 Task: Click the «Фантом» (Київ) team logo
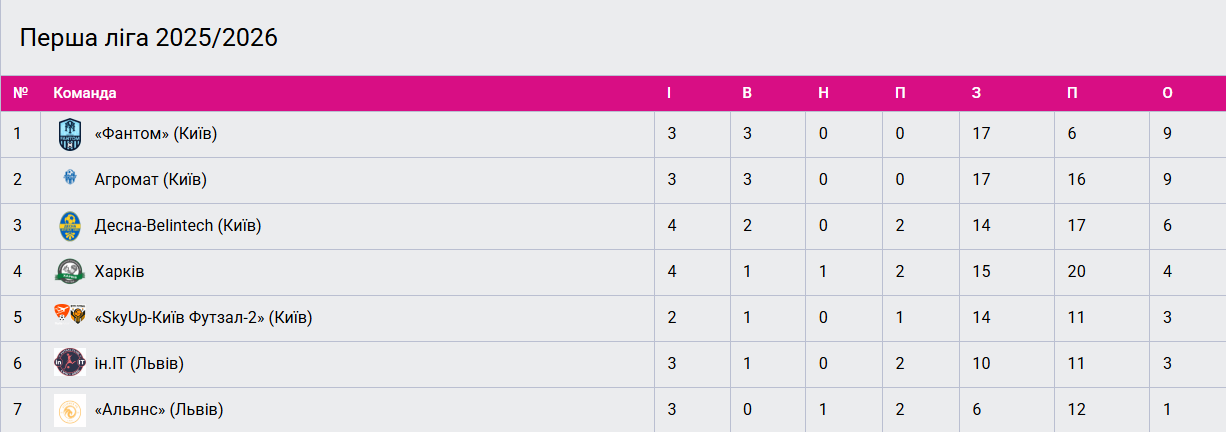69,134
